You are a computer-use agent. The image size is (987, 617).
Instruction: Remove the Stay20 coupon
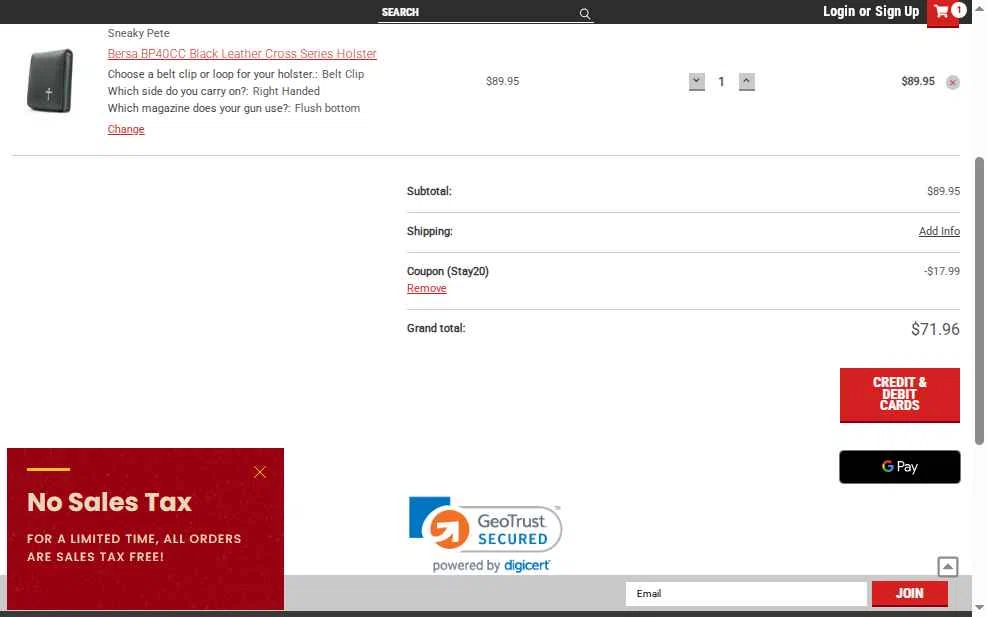426,288
